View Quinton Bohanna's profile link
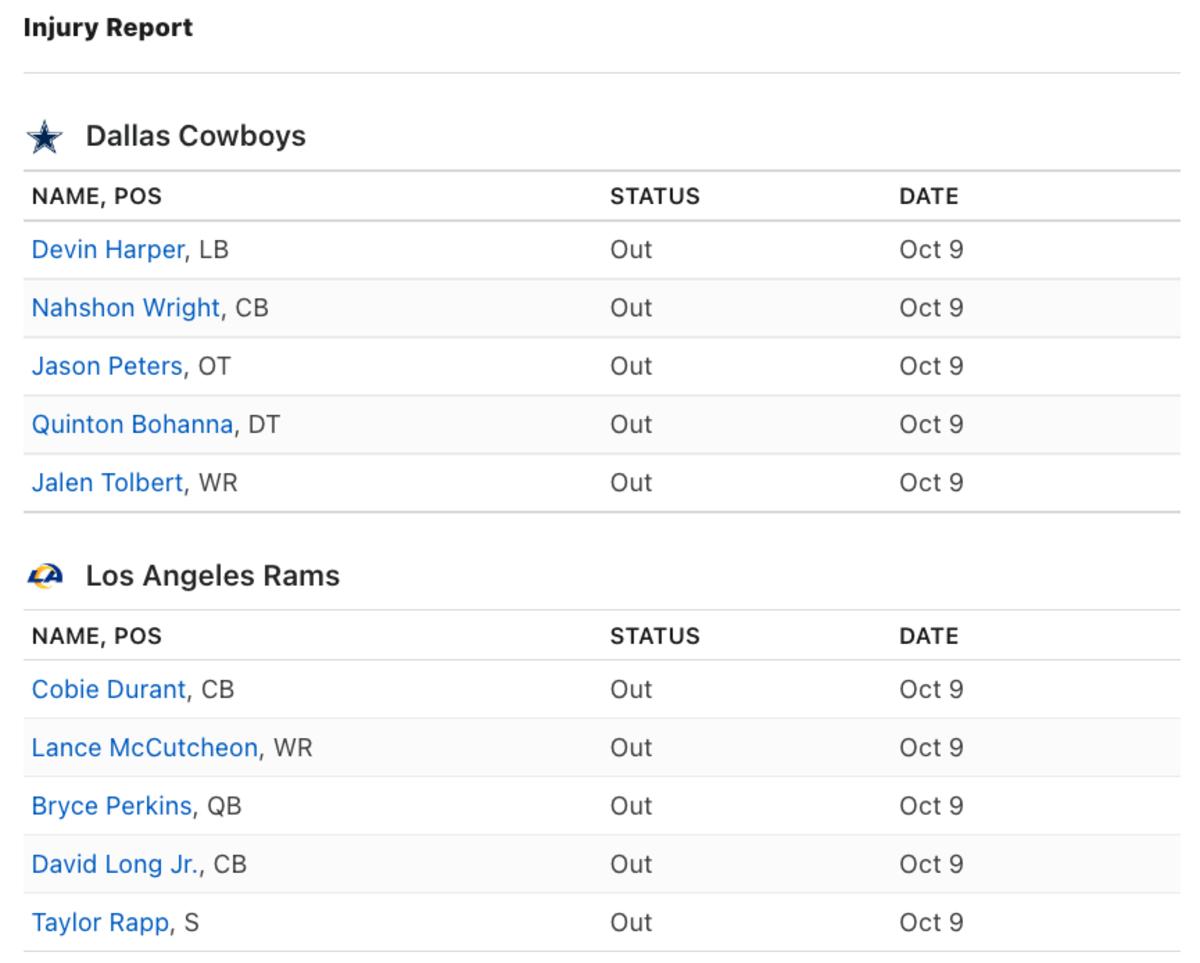1200x963 pixels. (132, 424)
